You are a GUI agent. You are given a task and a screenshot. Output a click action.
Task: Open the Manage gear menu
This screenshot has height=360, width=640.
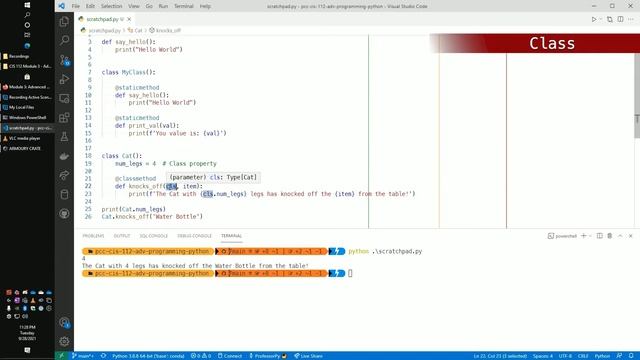click(64, 341)
